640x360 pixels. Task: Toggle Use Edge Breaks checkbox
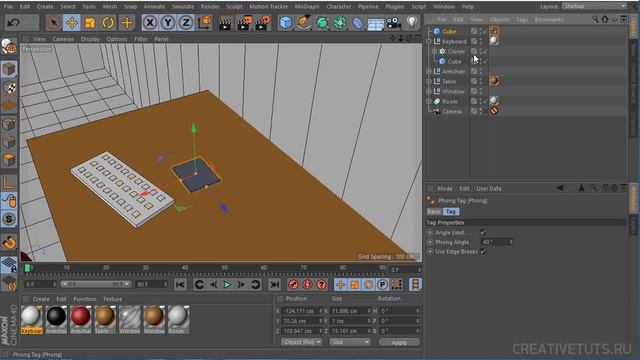tap(483, 251)
